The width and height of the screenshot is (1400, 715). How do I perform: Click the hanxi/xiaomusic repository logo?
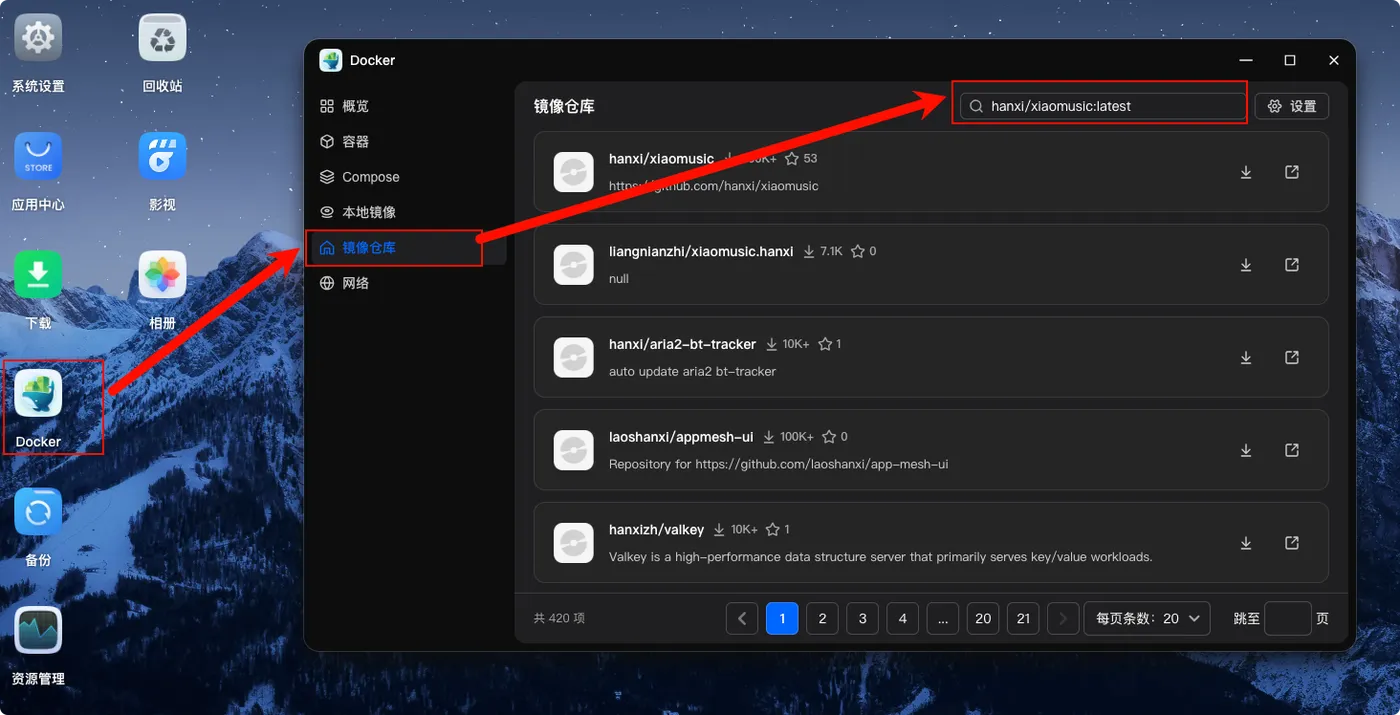click(x=574, y=172)
